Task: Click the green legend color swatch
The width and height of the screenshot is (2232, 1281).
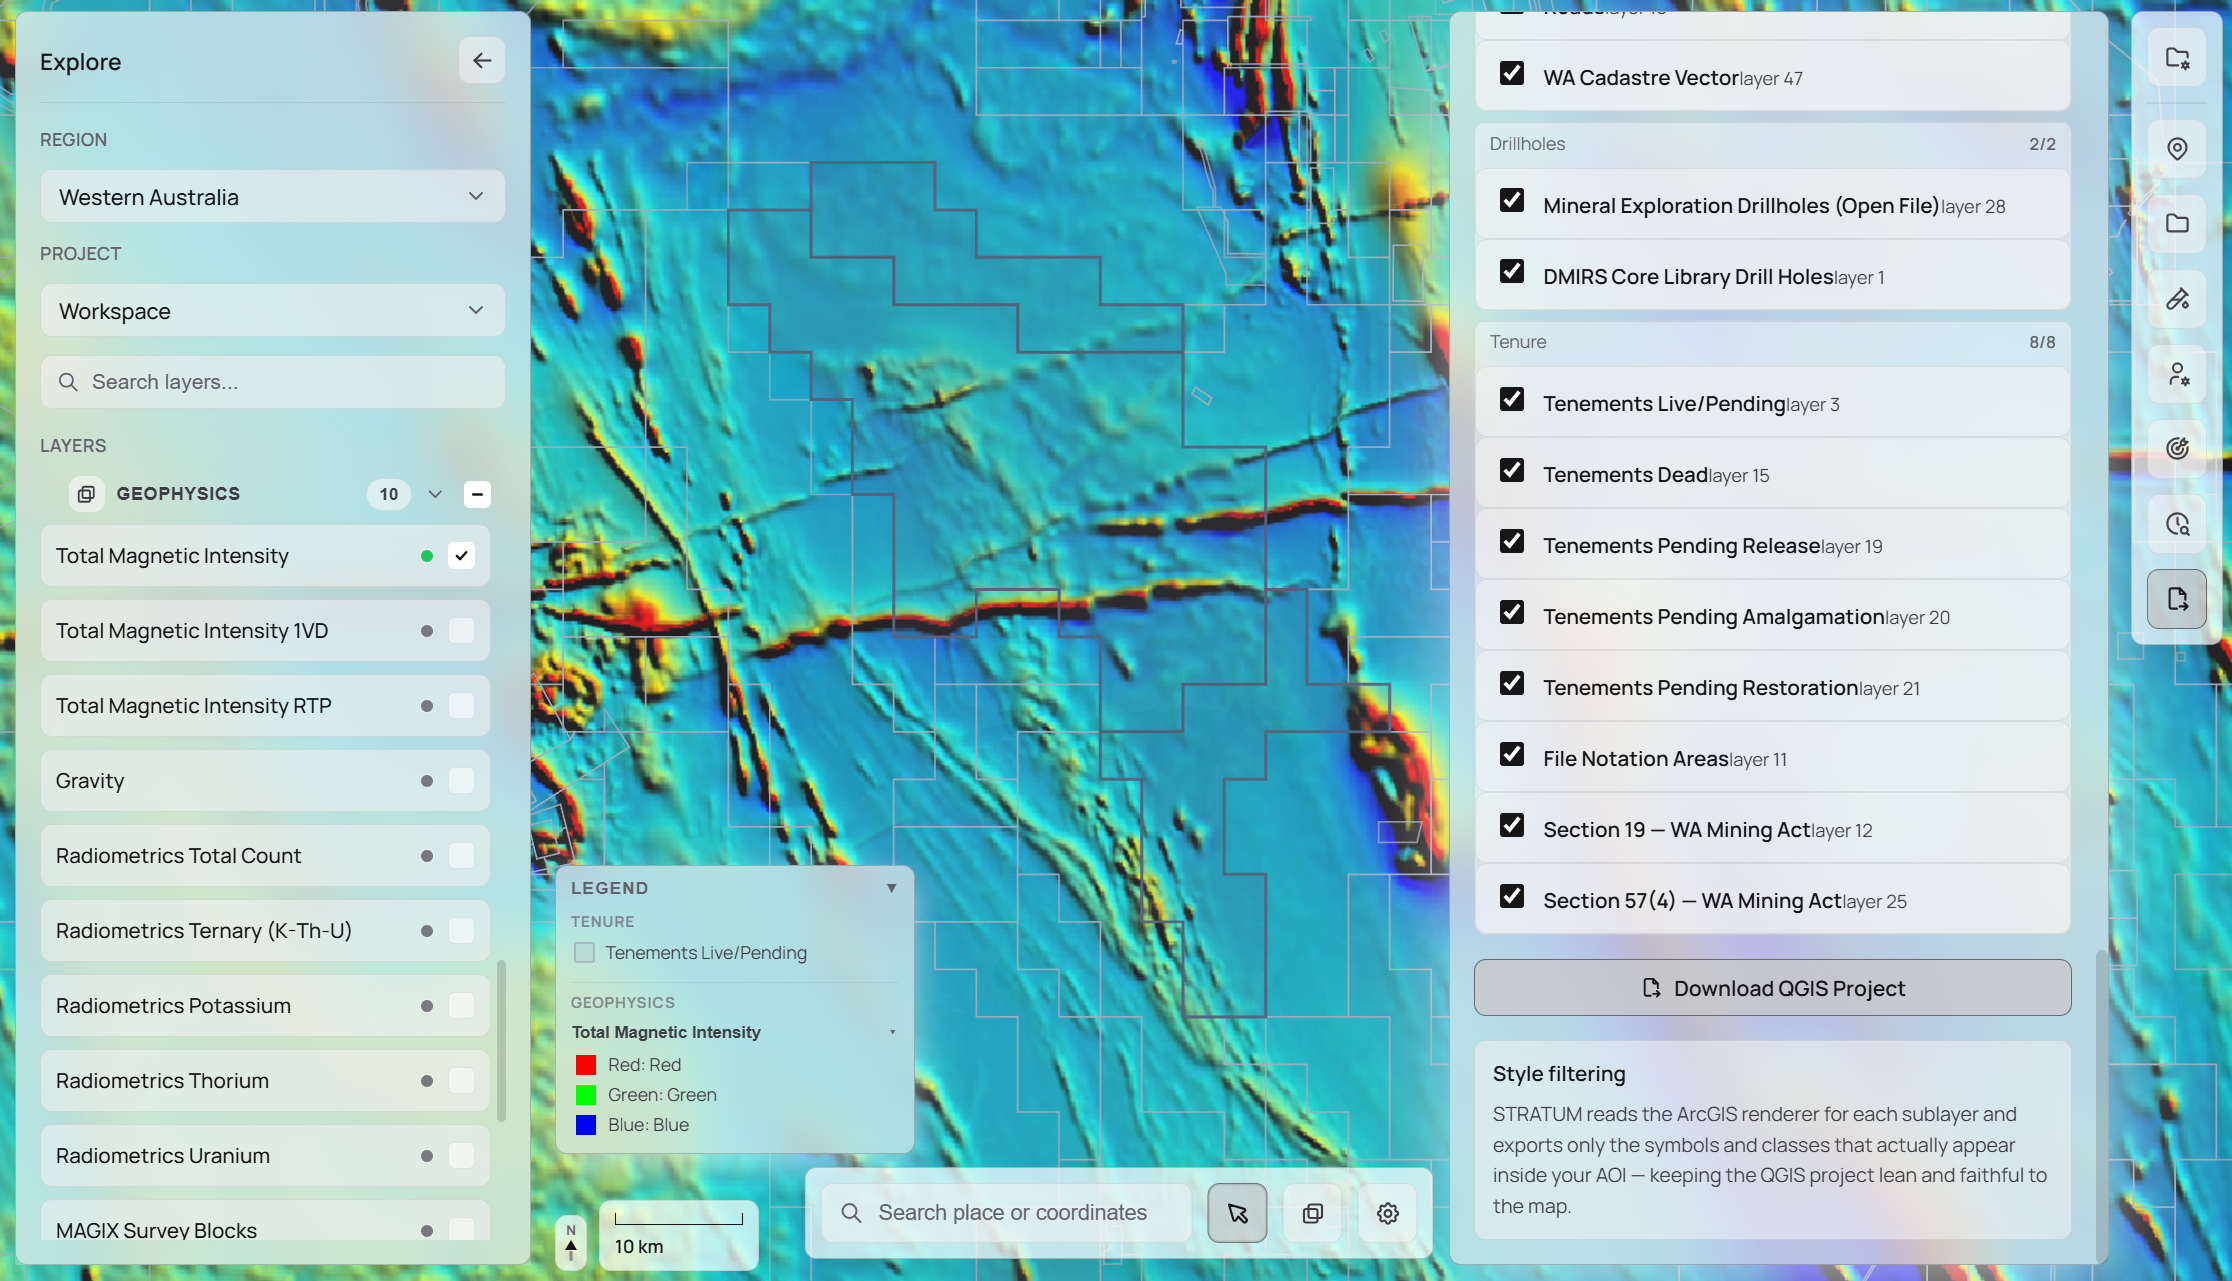Action: (x=586, y=1095)
